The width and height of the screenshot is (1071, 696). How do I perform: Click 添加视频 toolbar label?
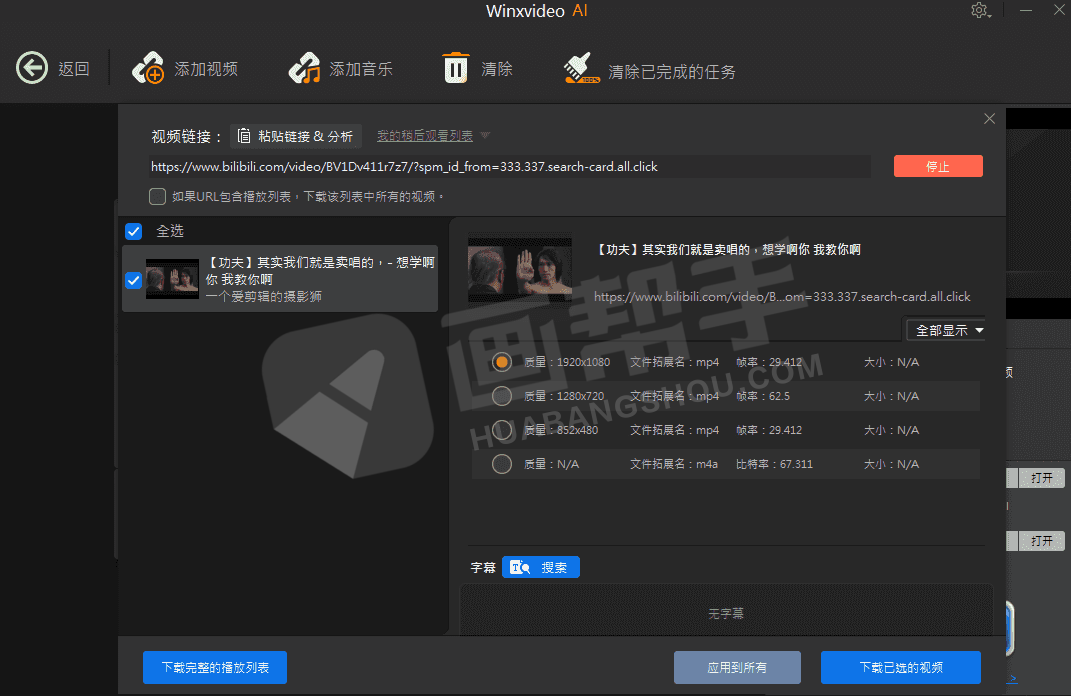point(206,69)
